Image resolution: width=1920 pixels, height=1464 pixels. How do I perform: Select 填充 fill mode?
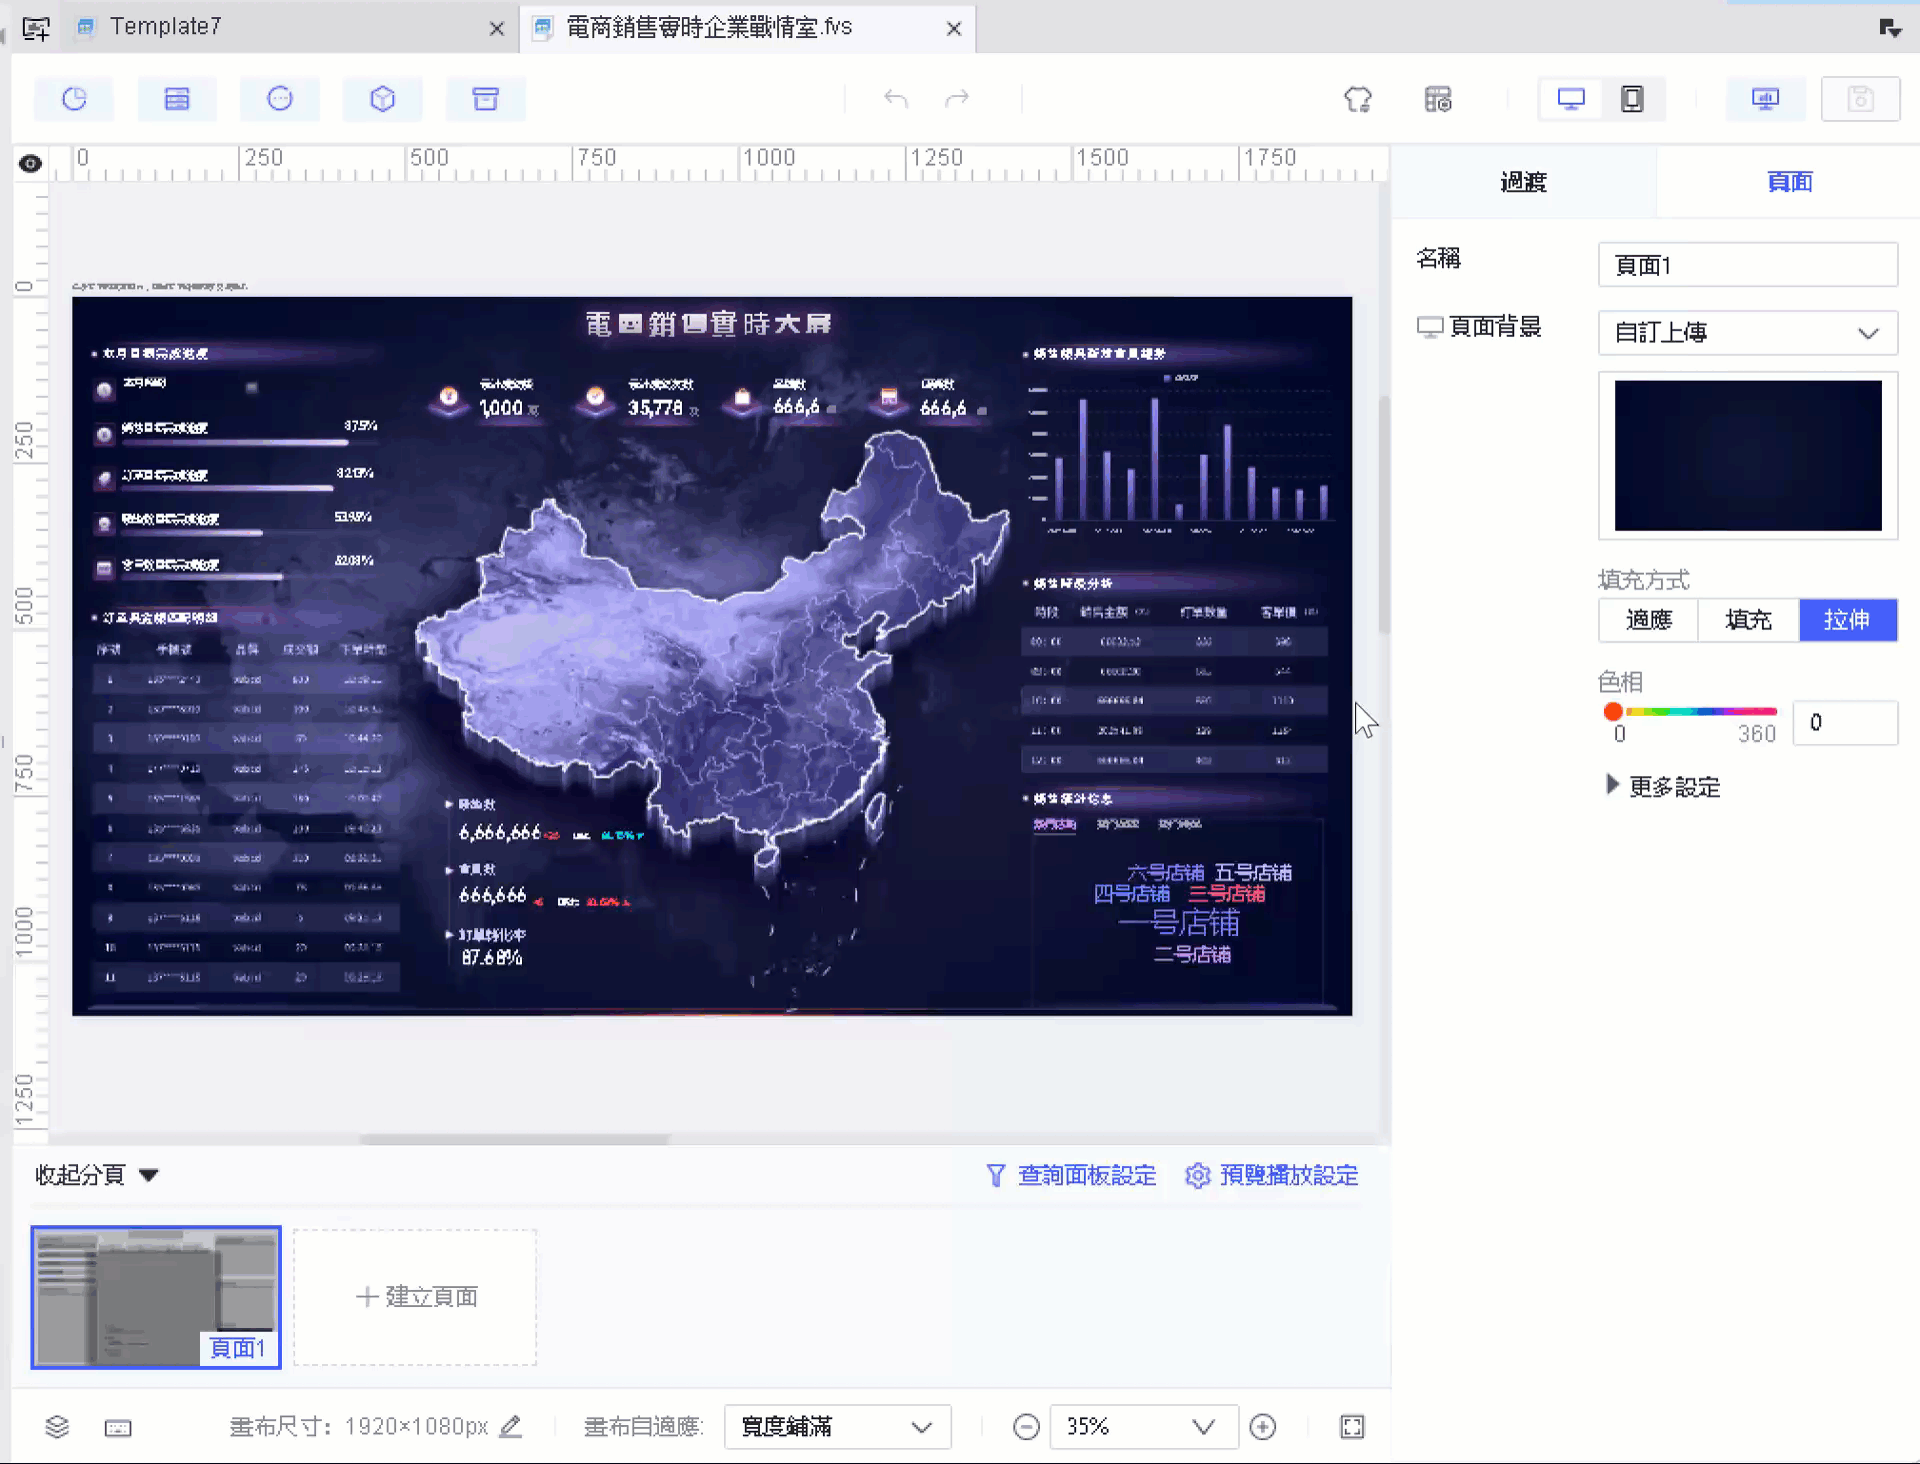click(1748, 620)
